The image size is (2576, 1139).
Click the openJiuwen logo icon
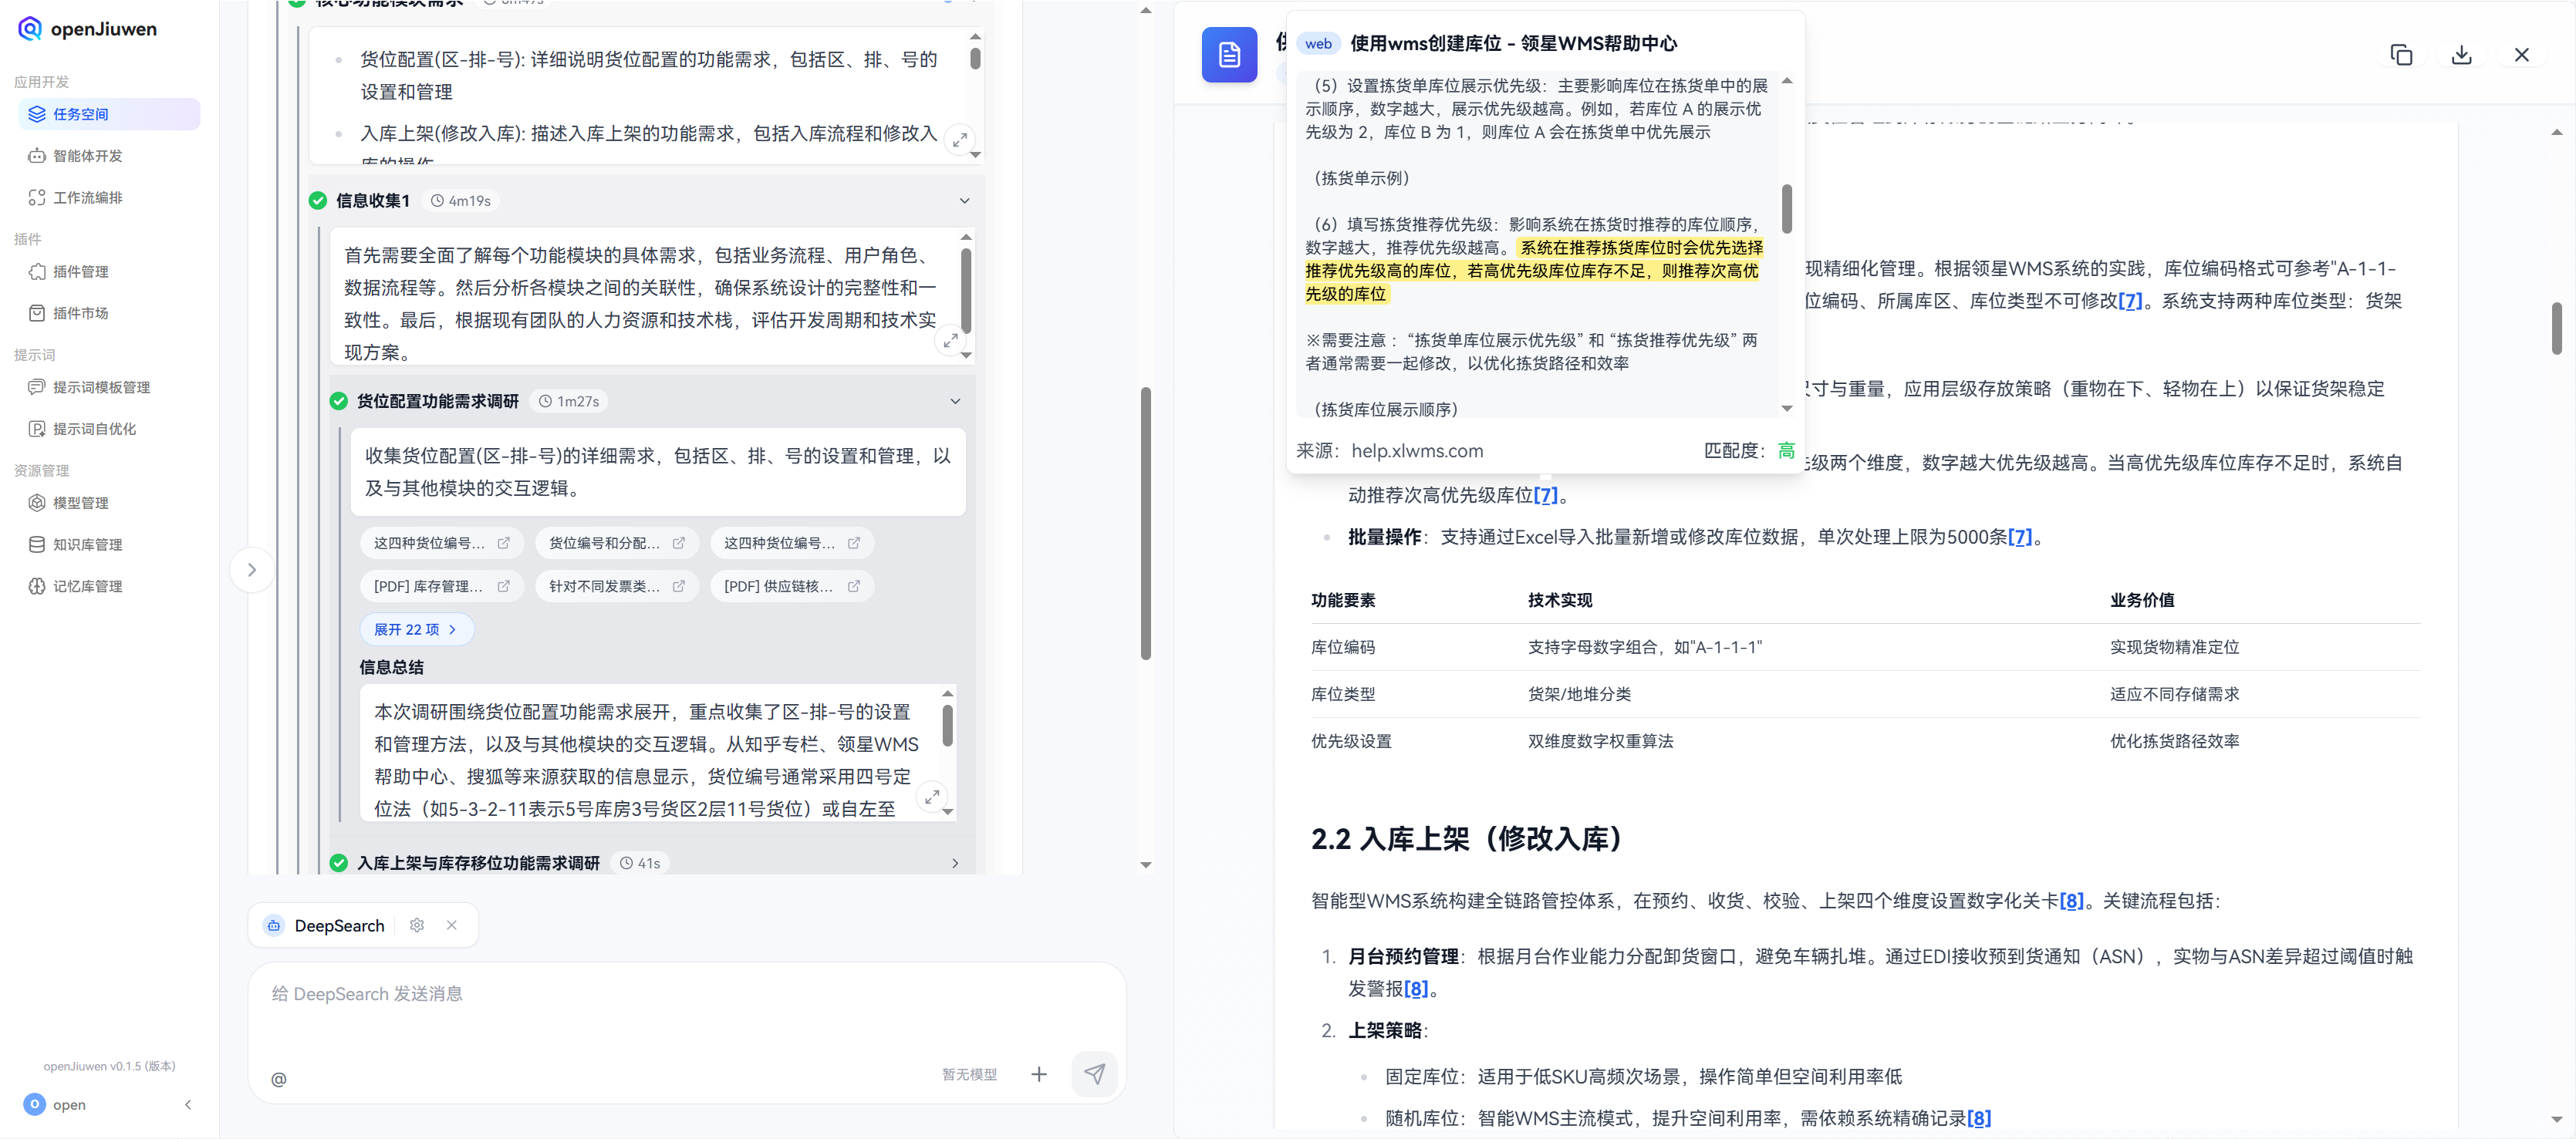pos(30,29)
